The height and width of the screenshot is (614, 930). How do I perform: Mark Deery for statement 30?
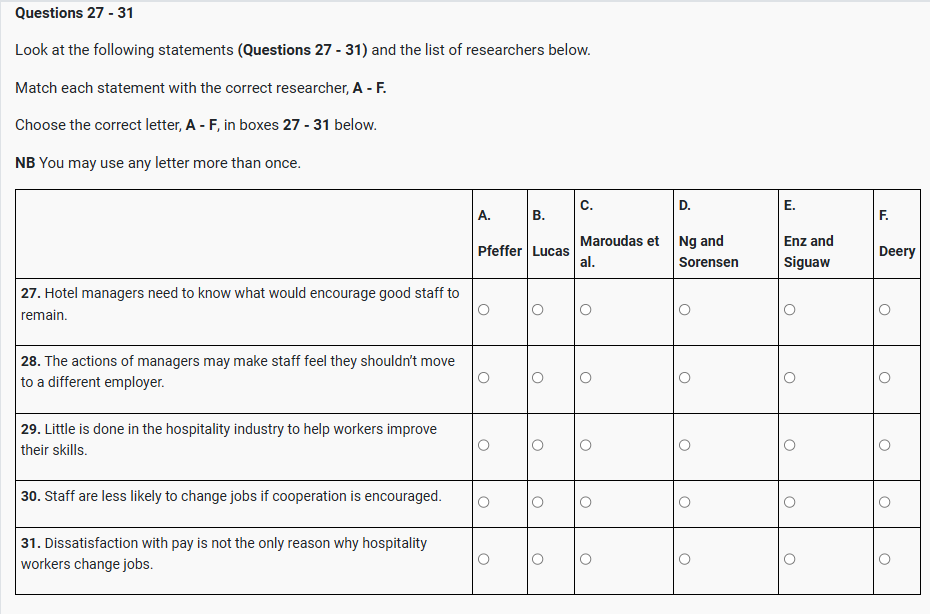[884, 502]
